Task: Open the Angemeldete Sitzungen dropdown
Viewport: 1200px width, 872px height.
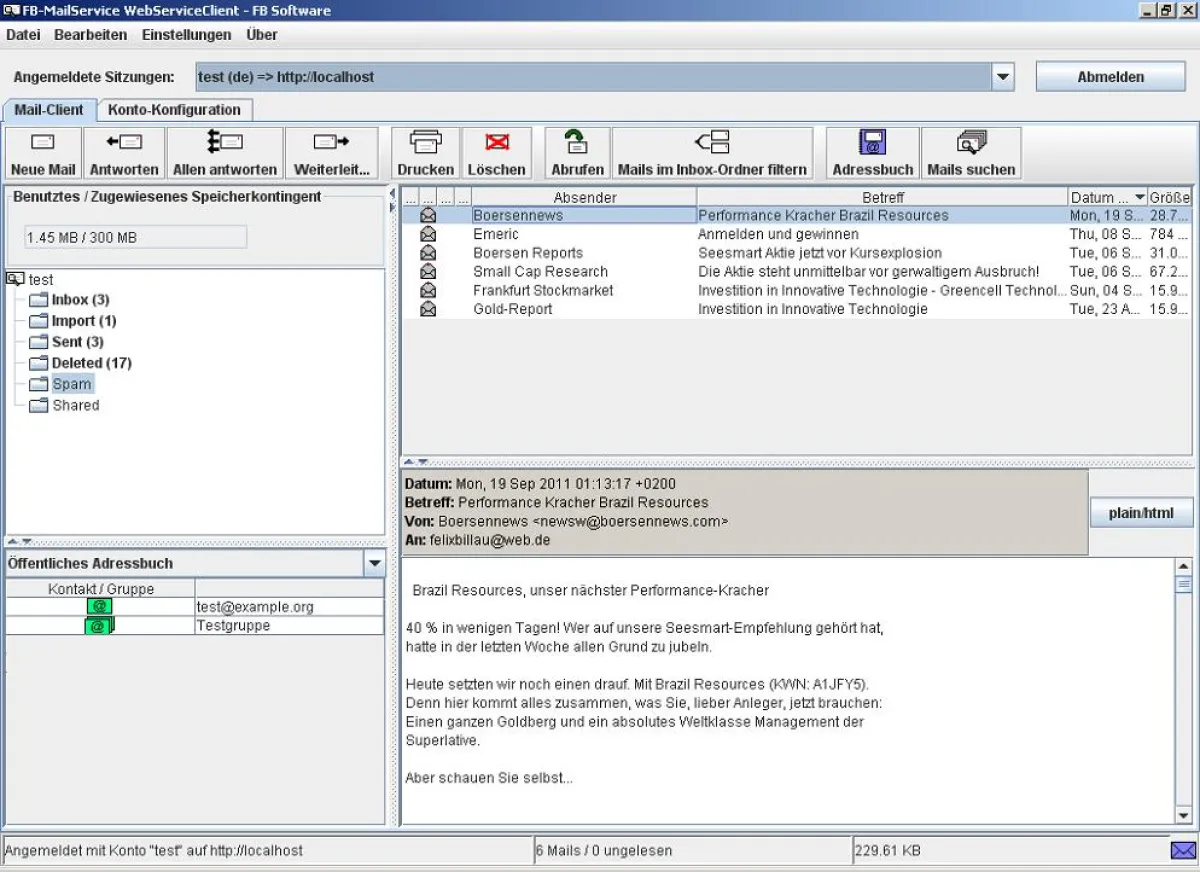Action: [x=1002, y=76]
